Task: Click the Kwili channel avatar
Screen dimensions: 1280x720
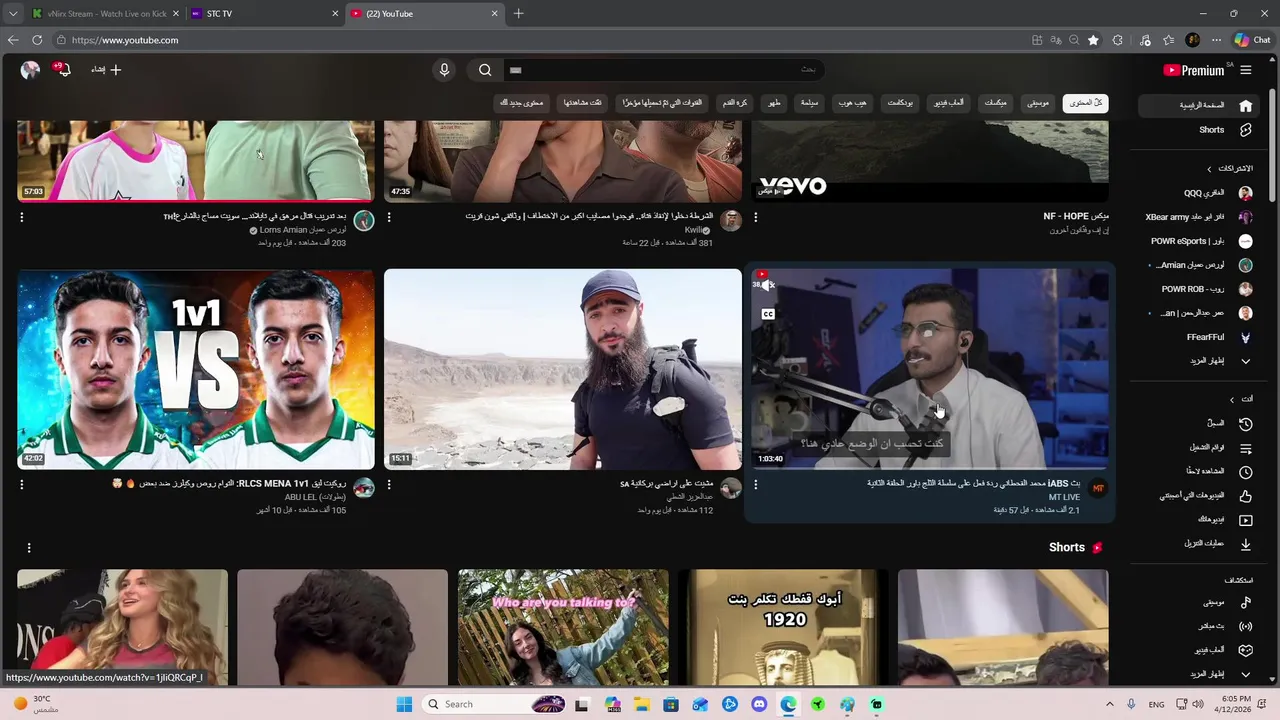Action: (731, 220)
